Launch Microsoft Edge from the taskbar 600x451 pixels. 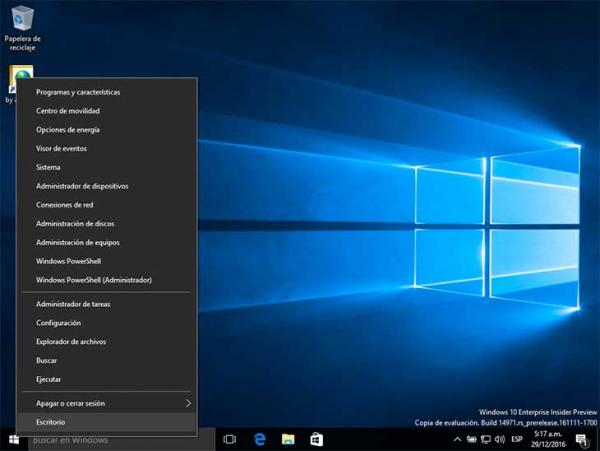point(259,440)
